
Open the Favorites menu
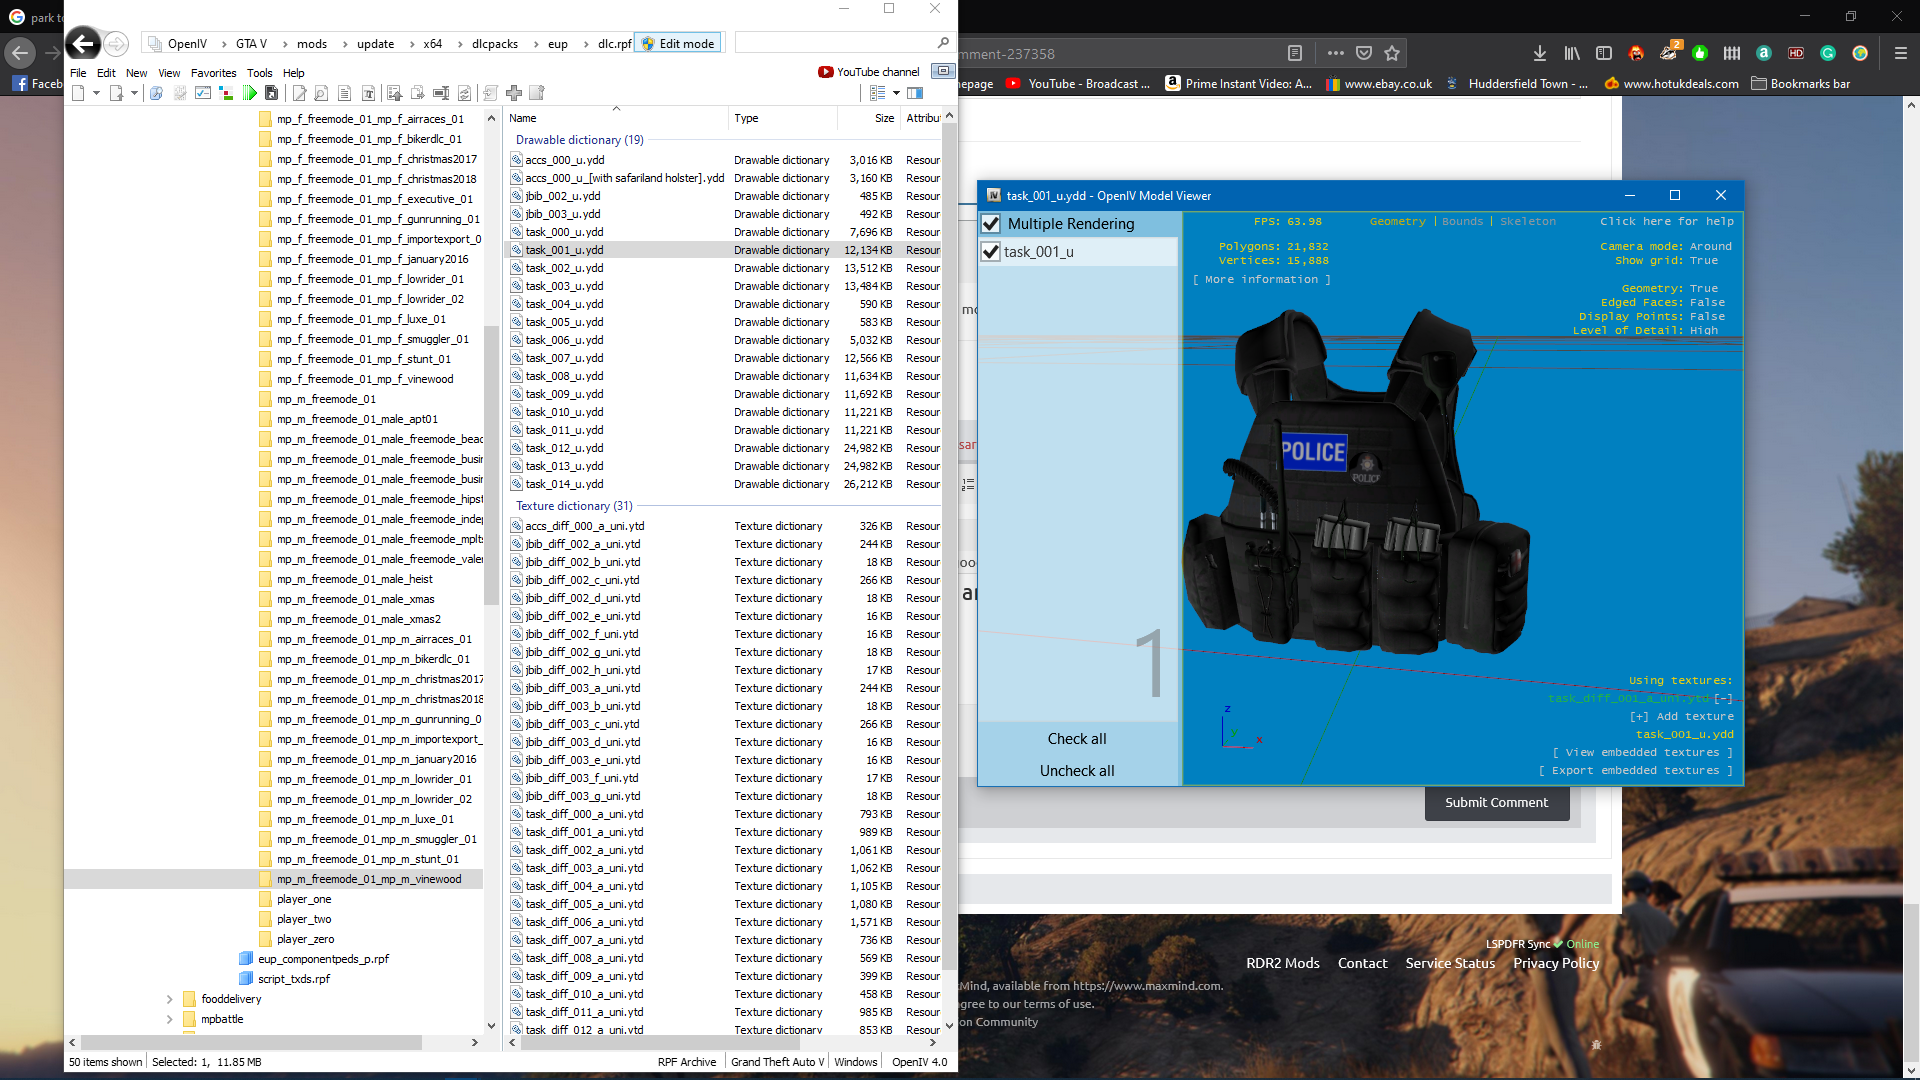click(x=213, y=73)
